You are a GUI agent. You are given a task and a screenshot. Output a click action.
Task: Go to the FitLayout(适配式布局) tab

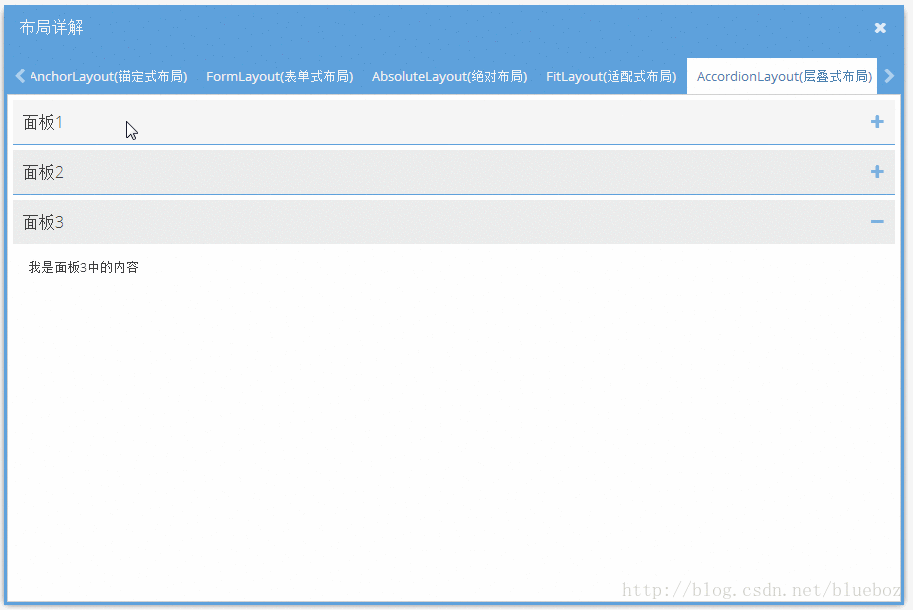[x=611, y=76]
